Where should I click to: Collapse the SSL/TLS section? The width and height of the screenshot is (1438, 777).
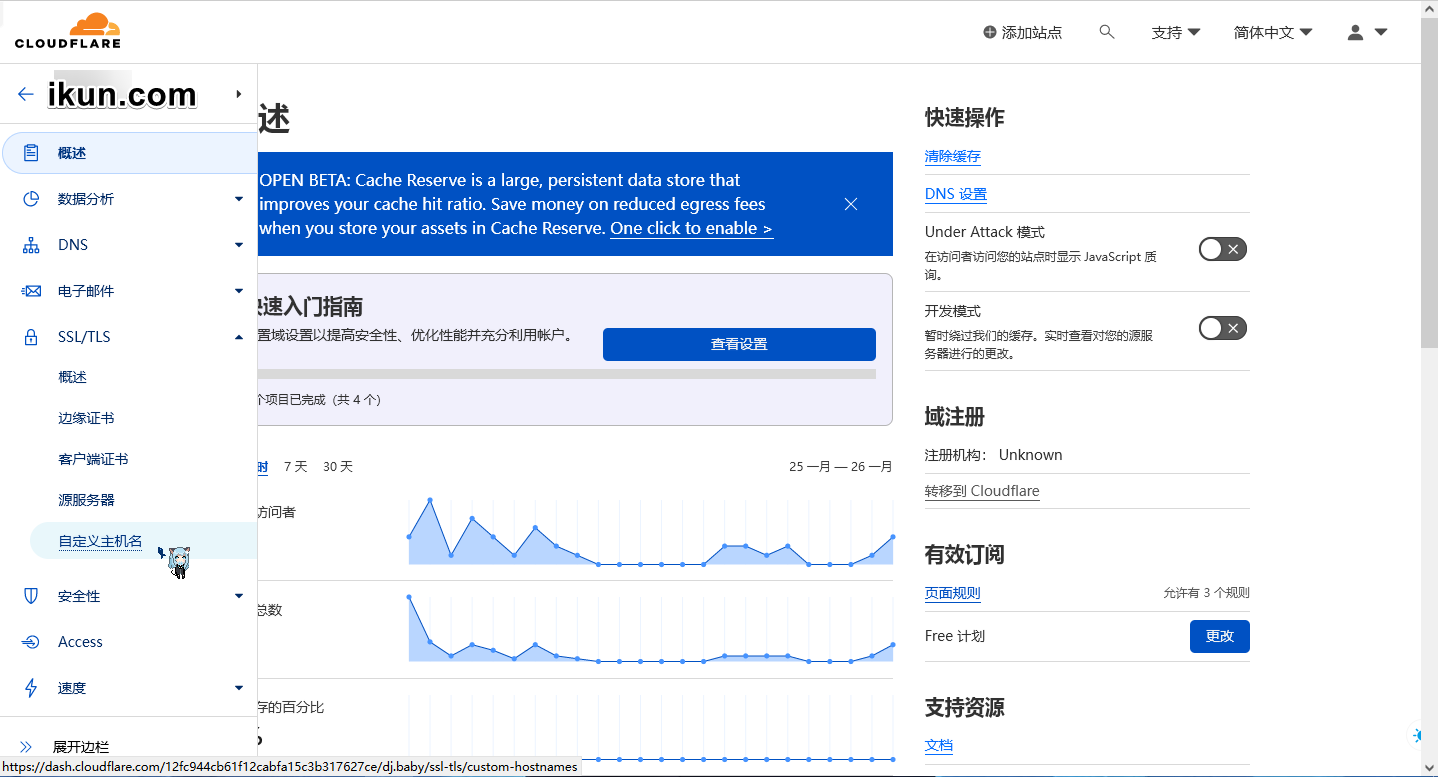pyautogui.click(x=239, y=337)
